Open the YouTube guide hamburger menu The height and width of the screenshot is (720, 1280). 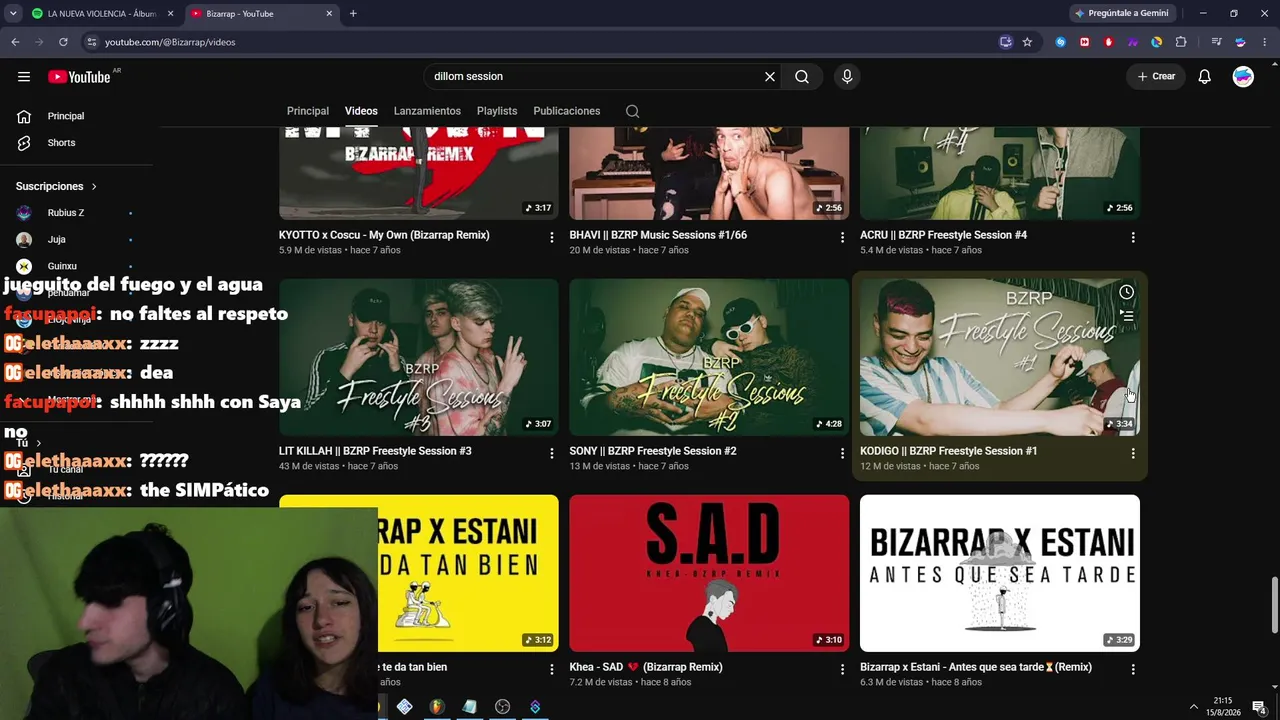coord(24,77)
